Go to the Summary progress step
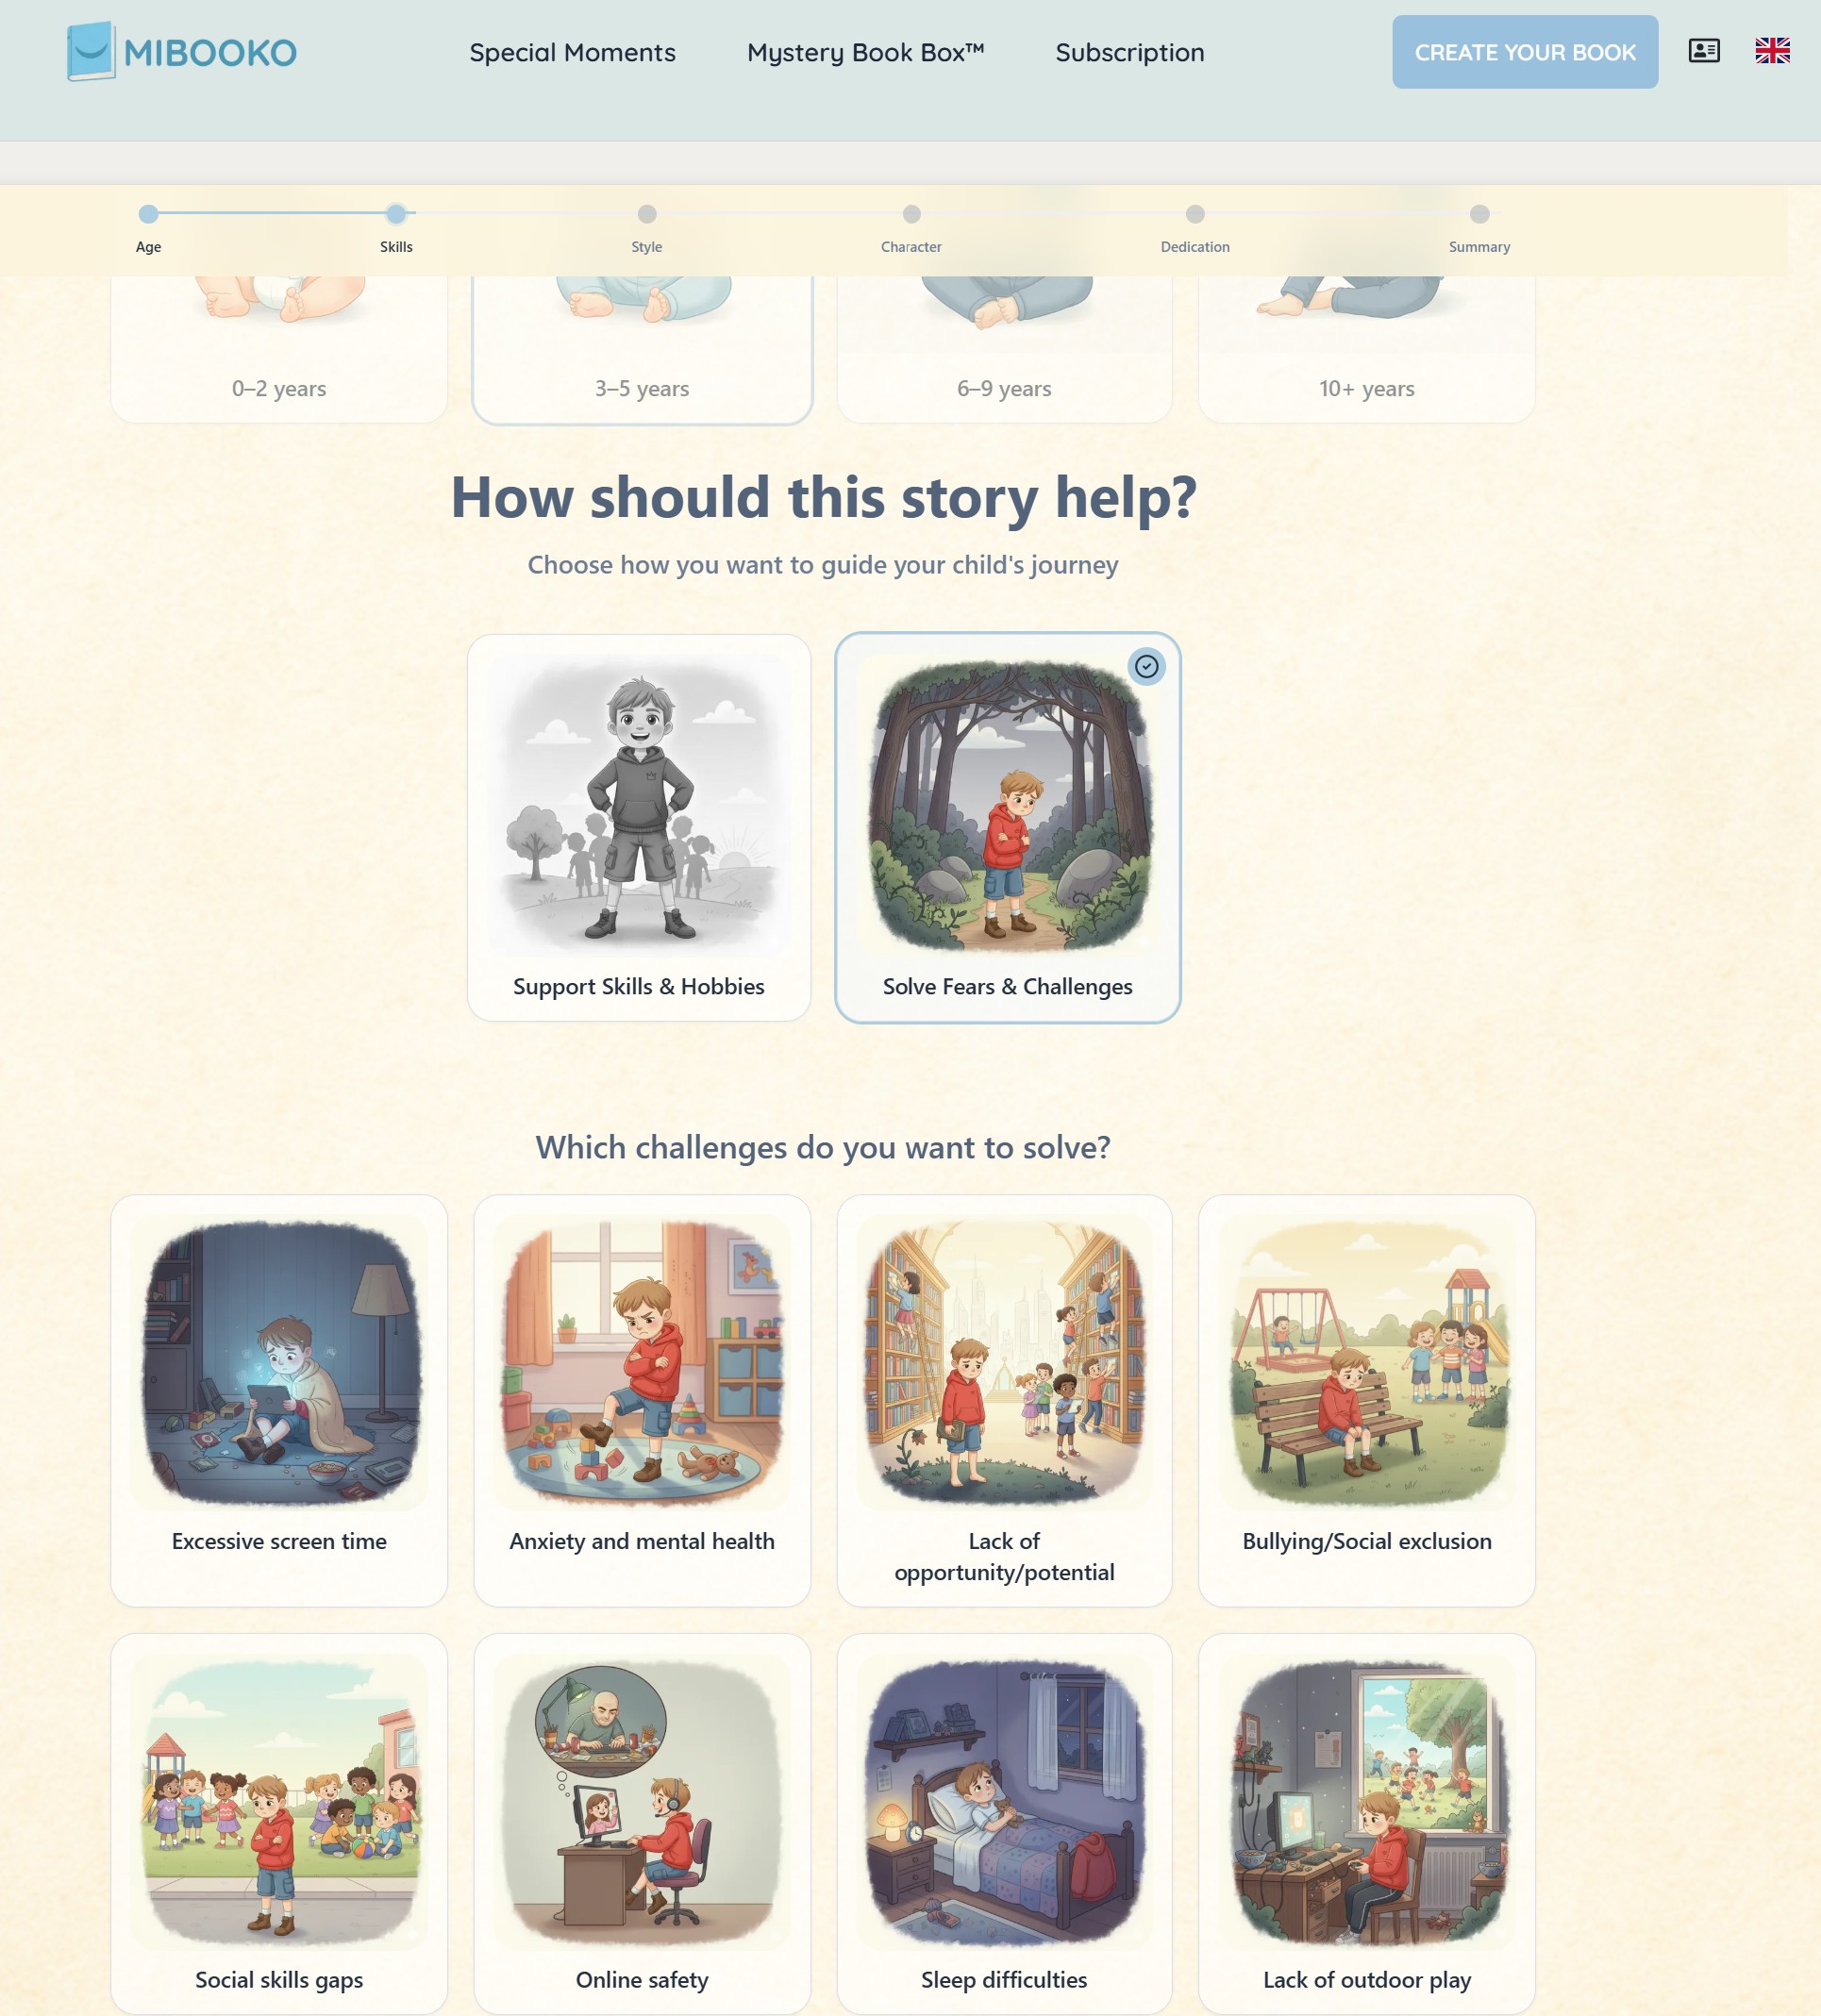 [x=1479, y=214]
